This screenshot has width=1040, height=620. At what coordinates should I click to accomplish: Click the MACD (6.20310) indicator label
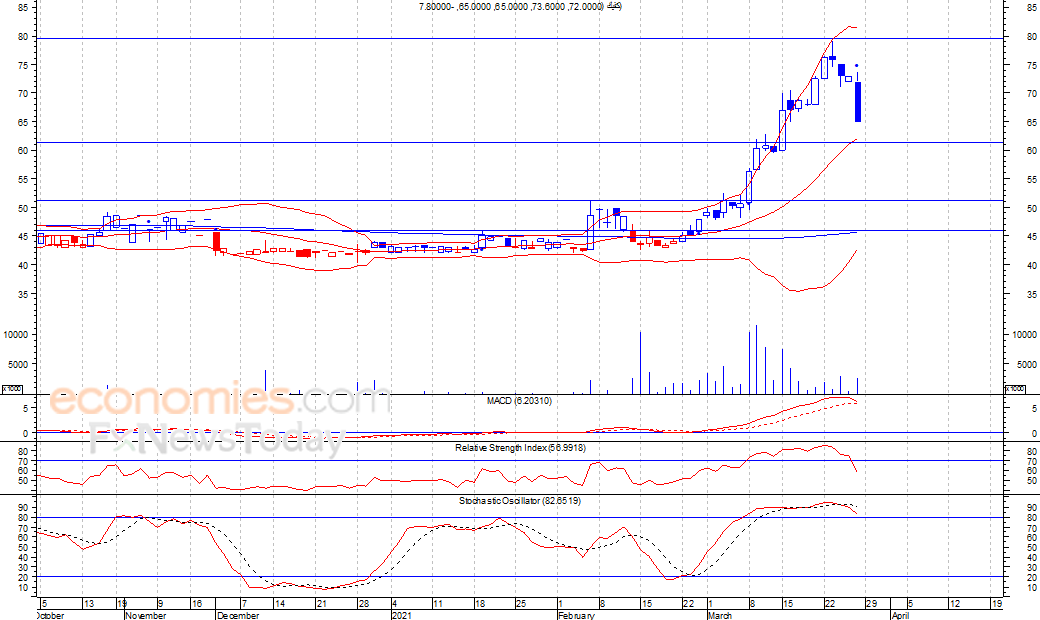[519, 401]
